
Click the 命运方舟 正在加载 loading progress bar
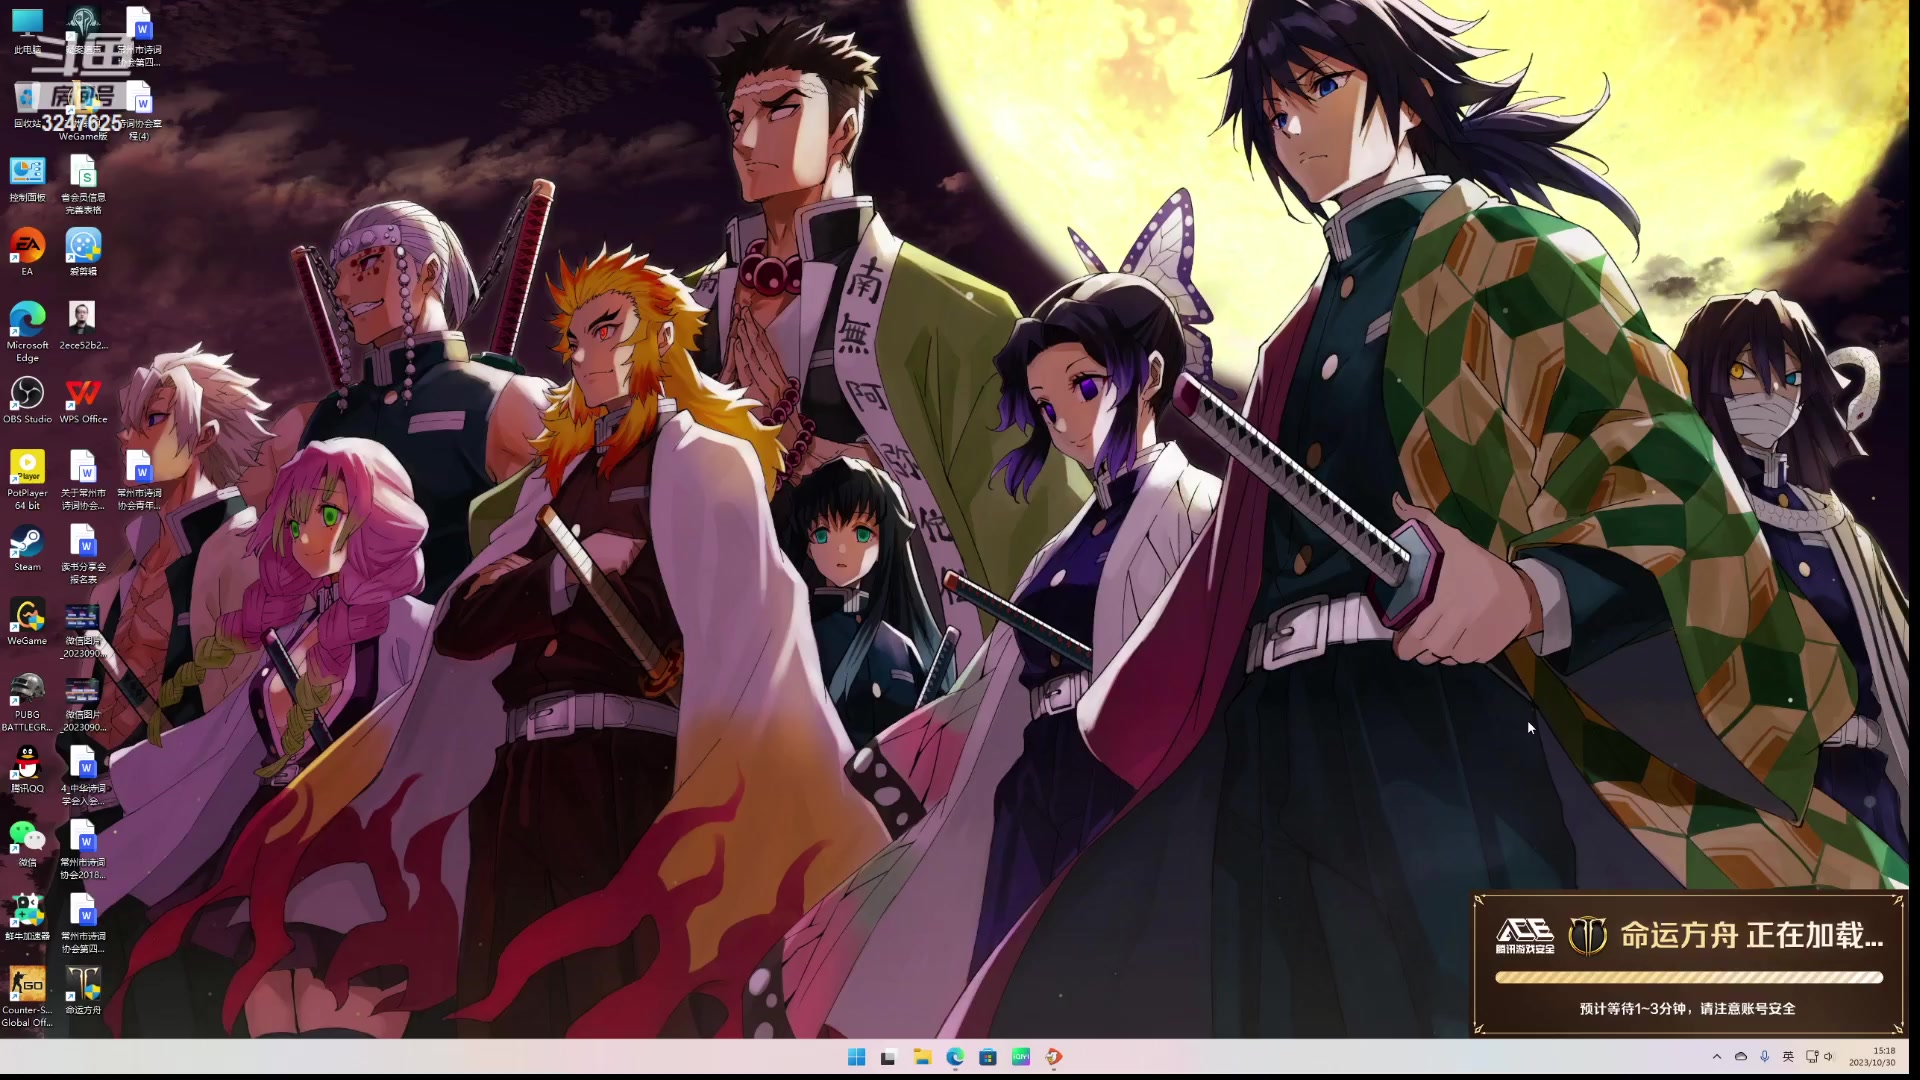click(1689, 978)
